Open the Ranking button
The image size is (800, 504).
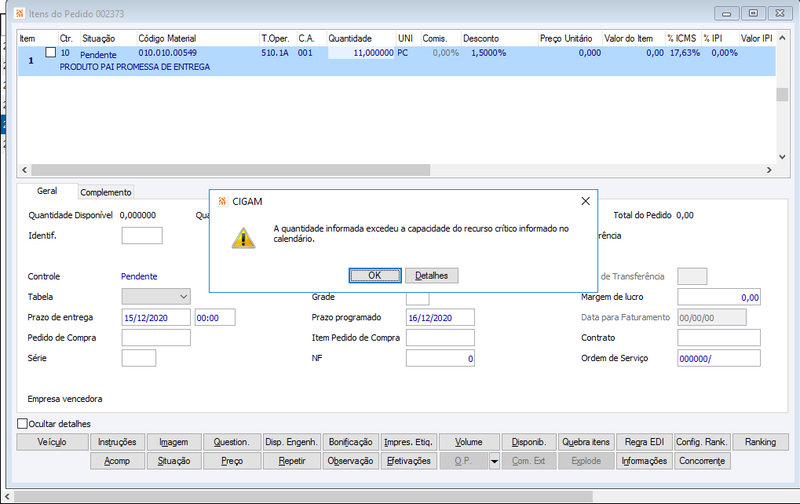(x=760, y=442)
